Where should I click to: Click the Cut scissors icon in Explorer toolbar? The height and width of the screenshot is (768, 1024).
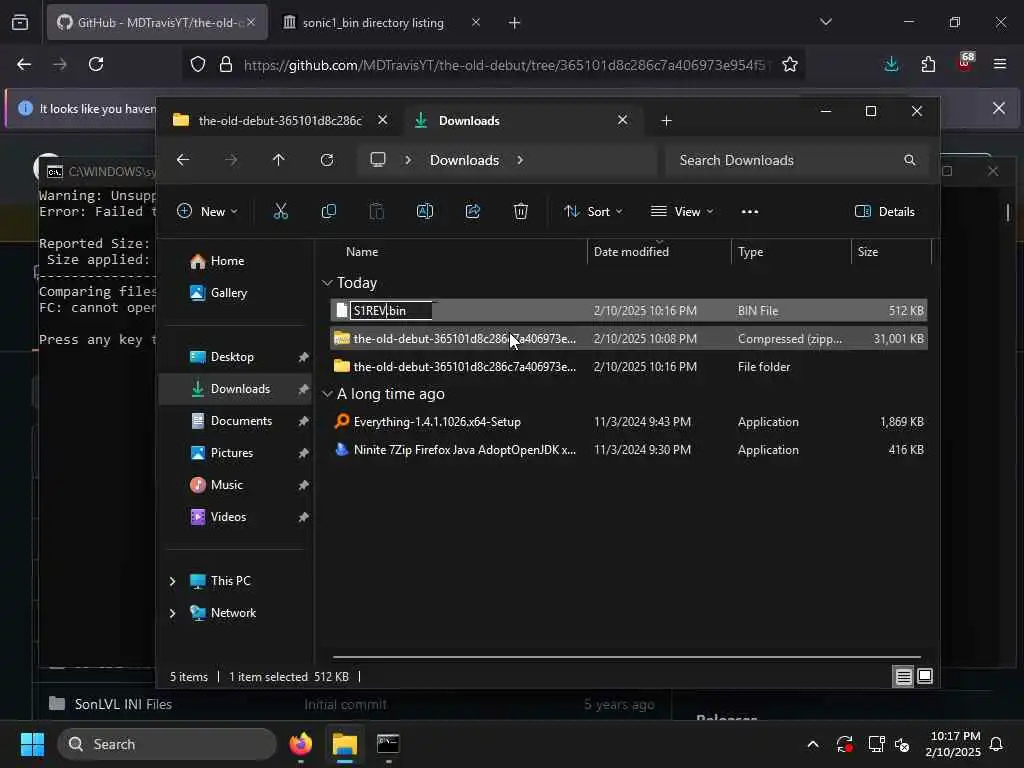click(x=280, y=211)
